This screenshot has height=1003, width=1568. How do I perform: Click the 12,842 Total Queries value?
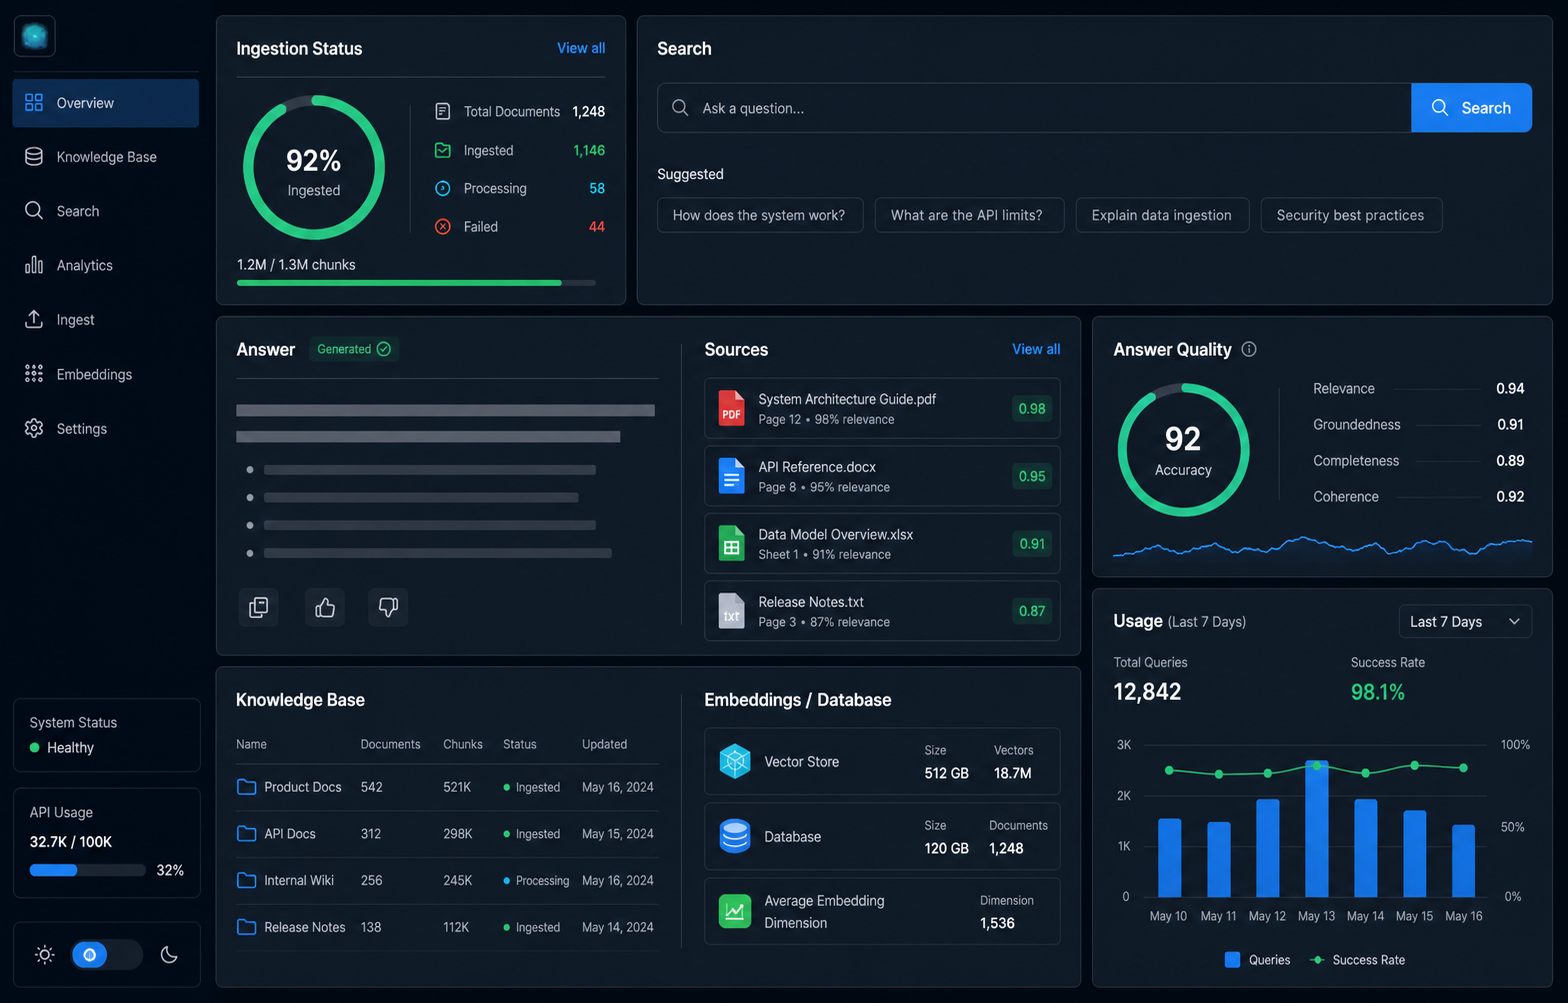coord(1147,692)
